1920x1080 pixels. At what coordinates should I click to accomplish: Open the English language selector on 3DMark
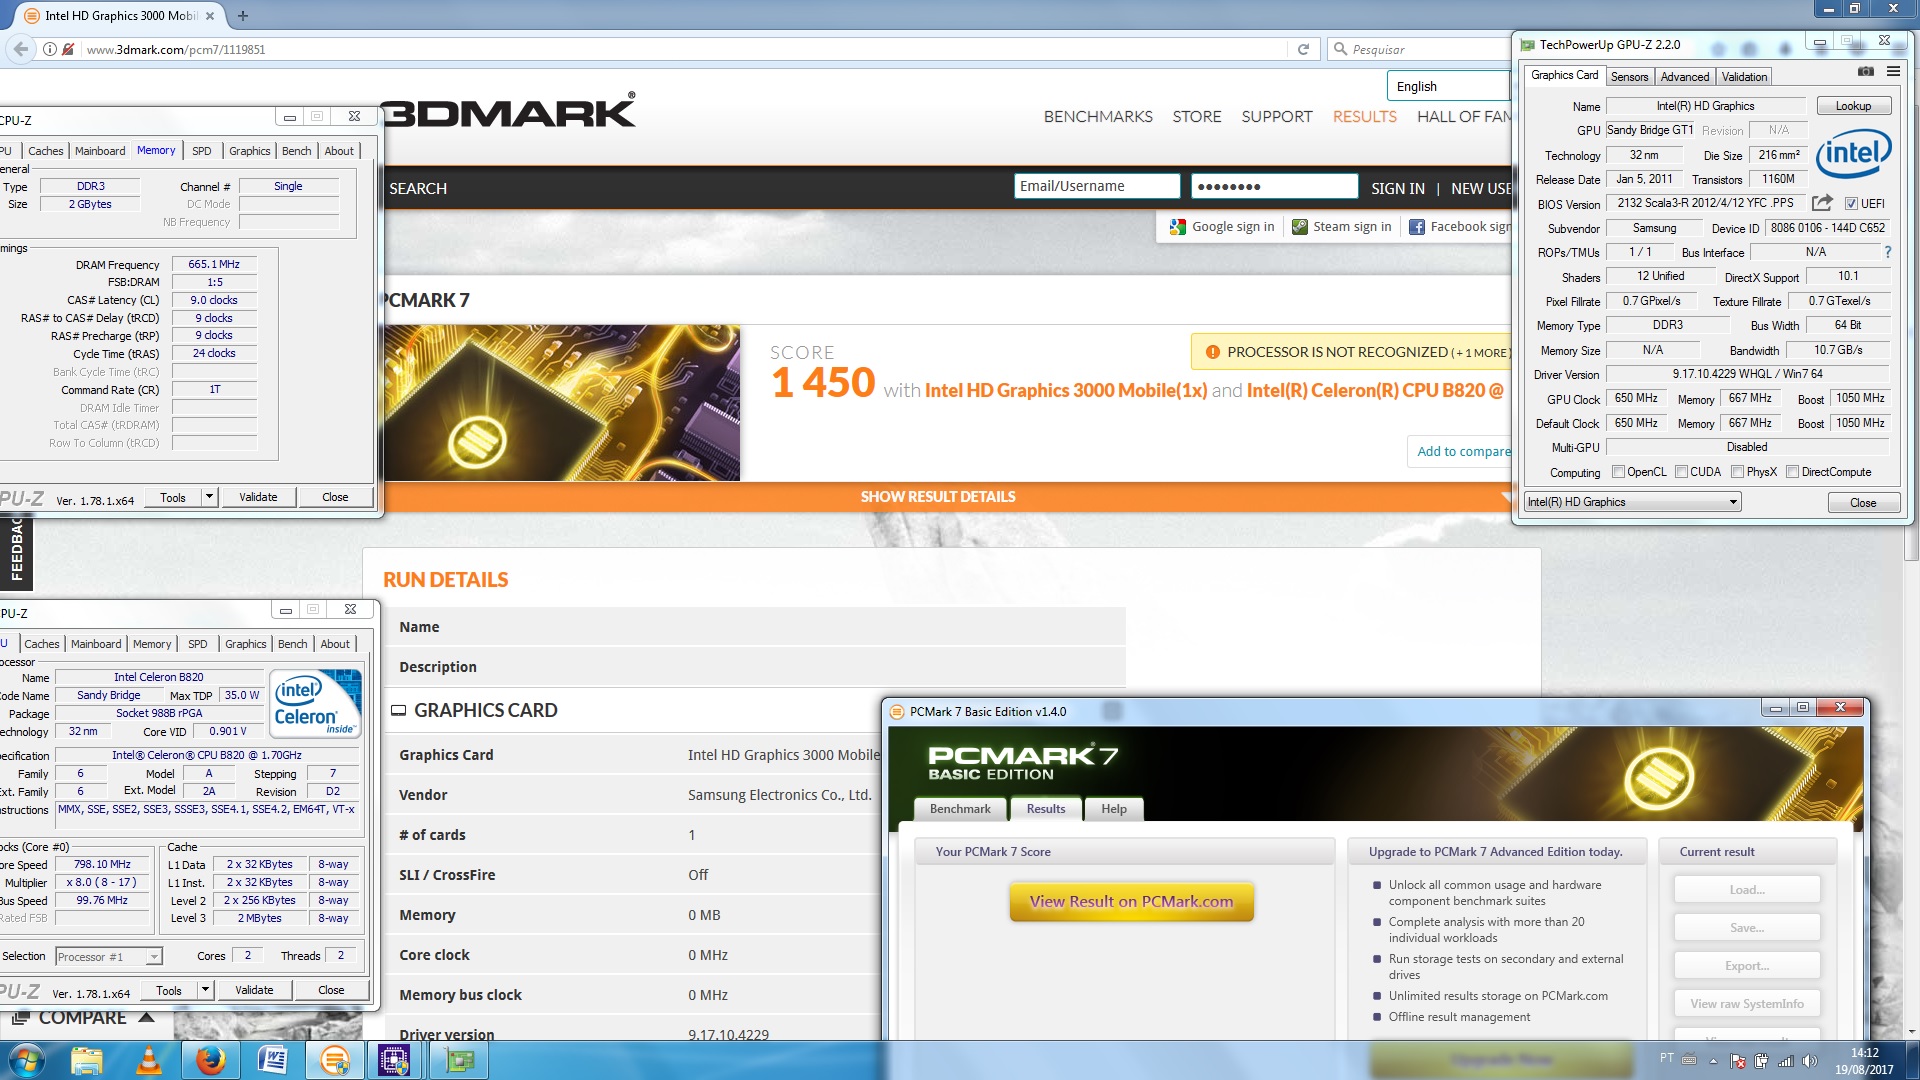click(1448, 87)
